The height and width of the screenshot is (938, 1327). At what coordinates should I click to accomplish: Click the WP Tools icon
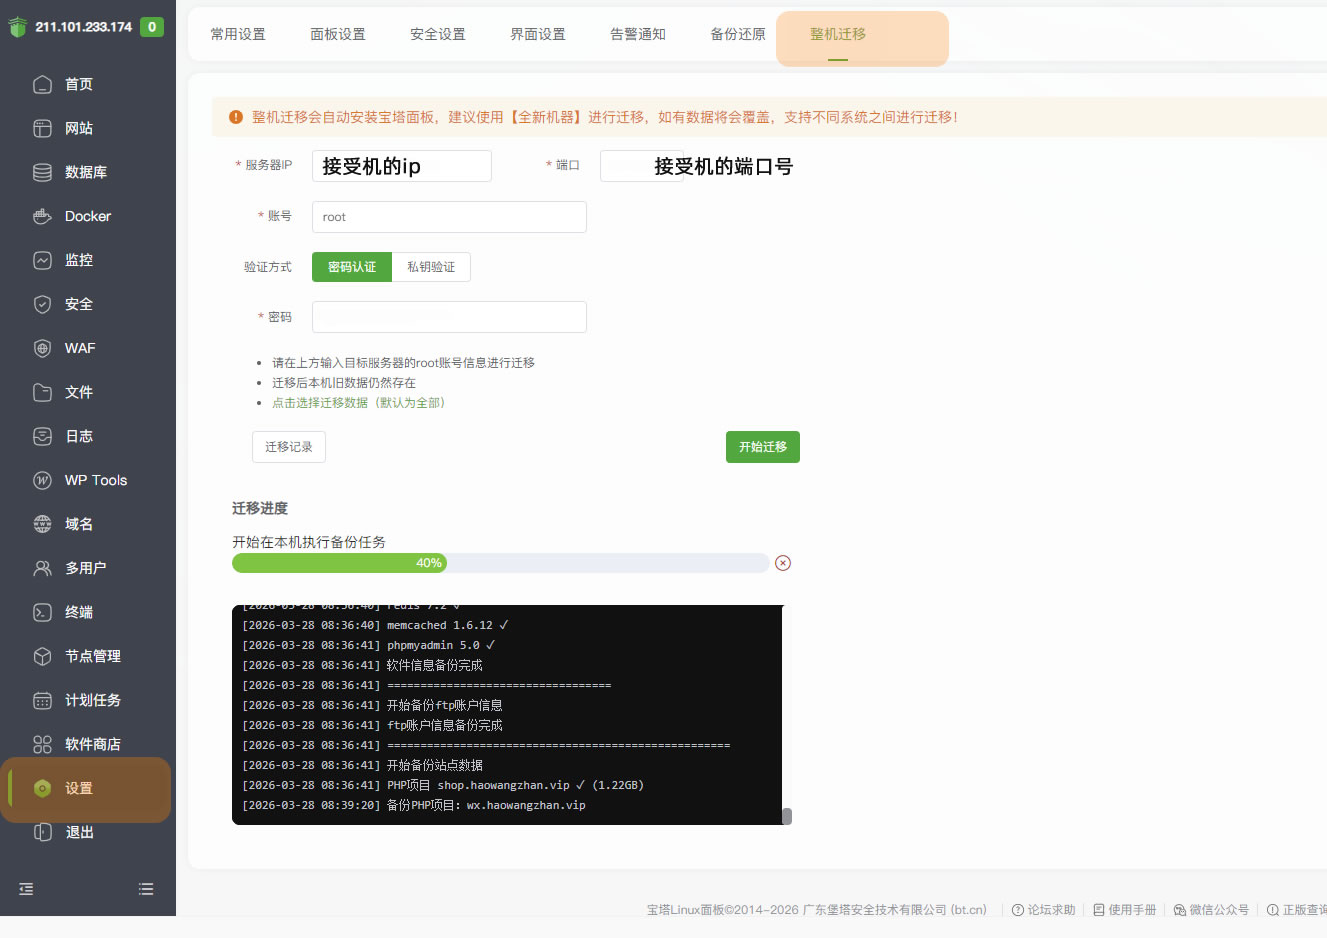click(x=42, y=480)
